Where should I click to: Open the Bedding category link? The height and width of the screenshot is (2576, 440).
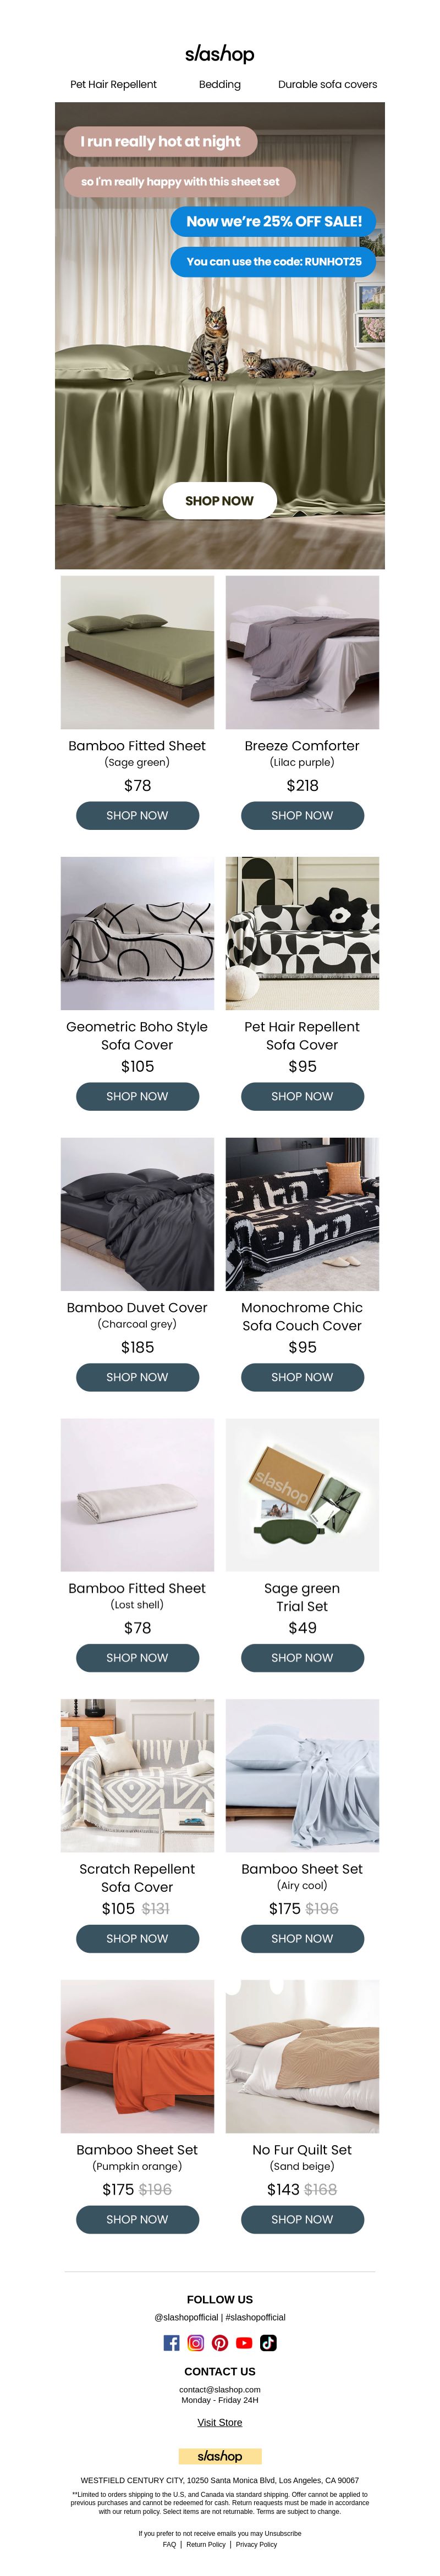(x=220, y=85)
